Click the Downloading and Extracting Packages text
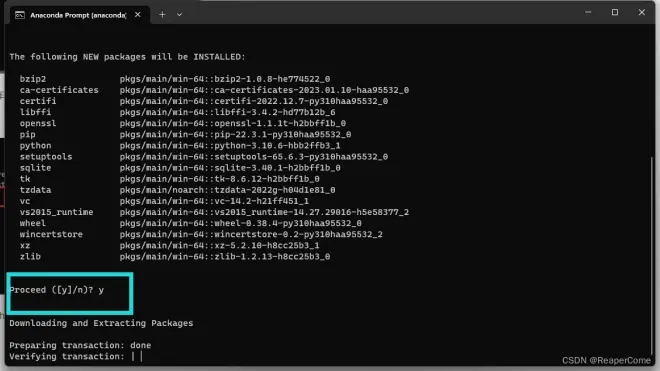 click(x=101, y=323)
